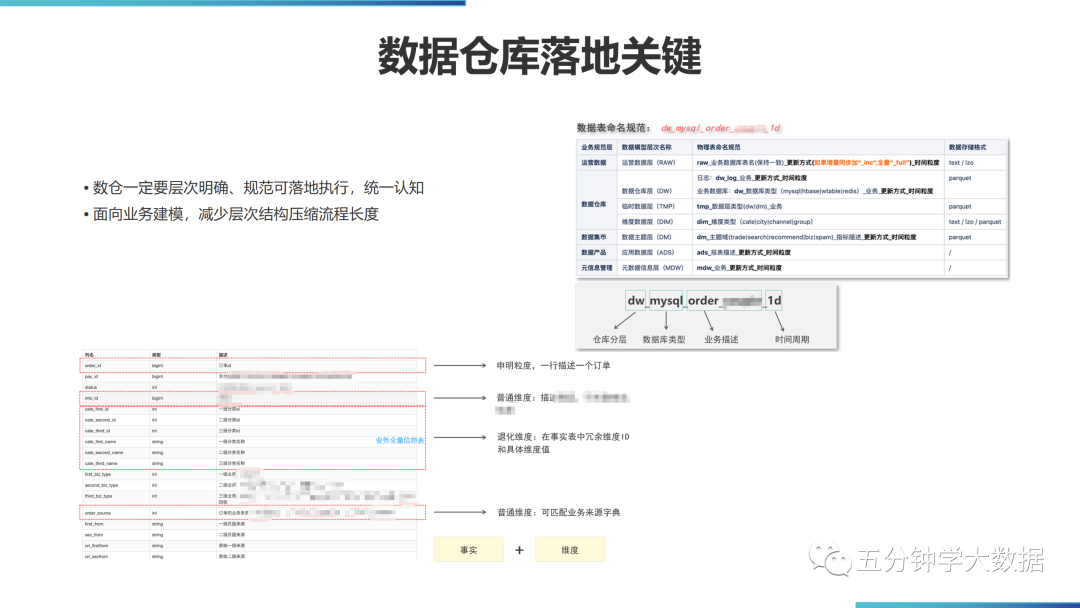Select the mysql box in the naming diagram

tap(666, 300)
